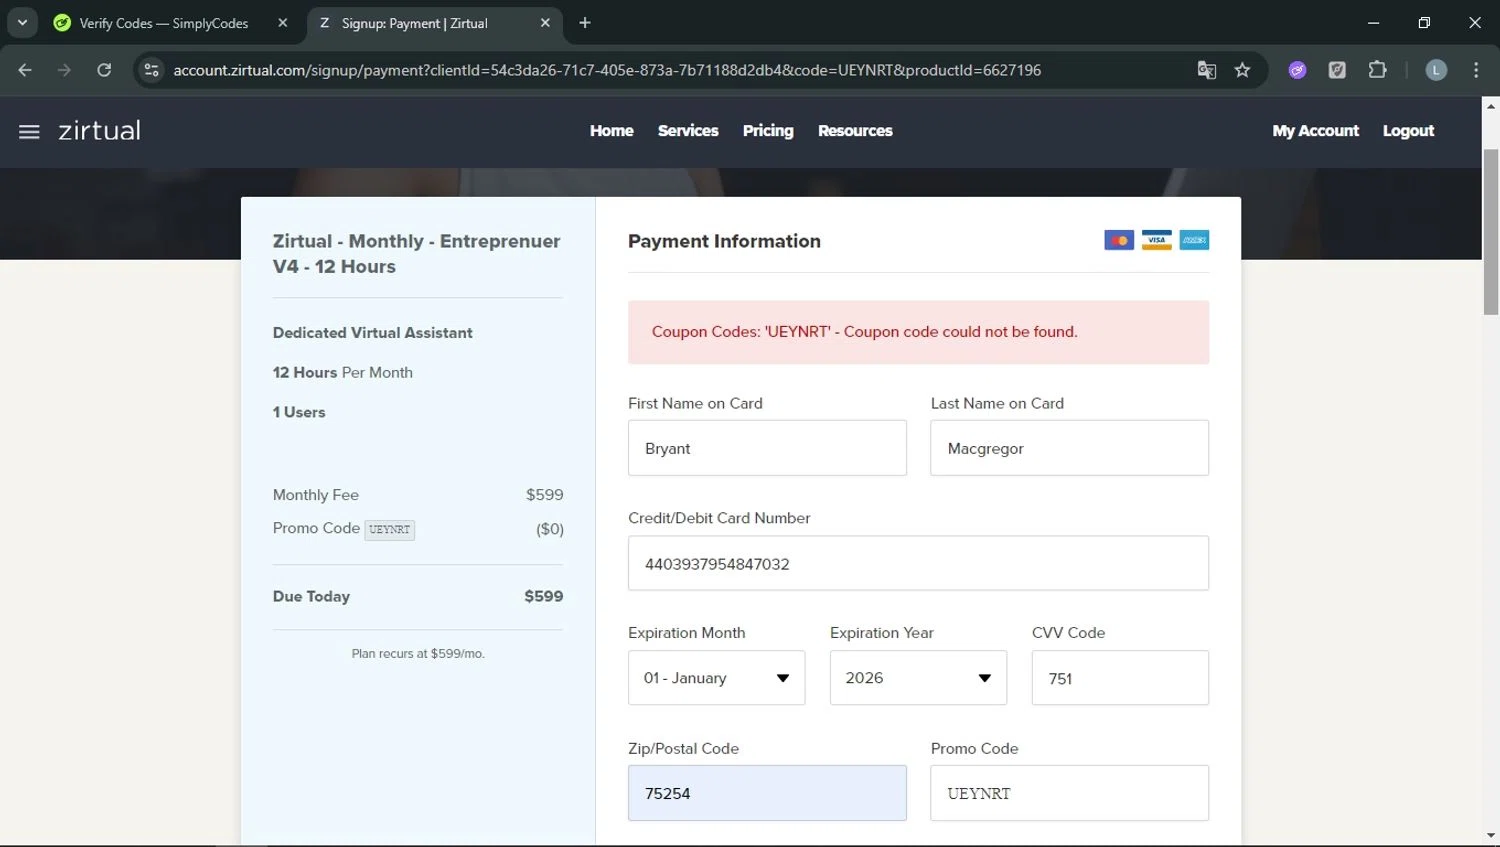This screenshot has width=1500, height=847.
Task: Go forward in browser history
Action: [x=64, y=70]
